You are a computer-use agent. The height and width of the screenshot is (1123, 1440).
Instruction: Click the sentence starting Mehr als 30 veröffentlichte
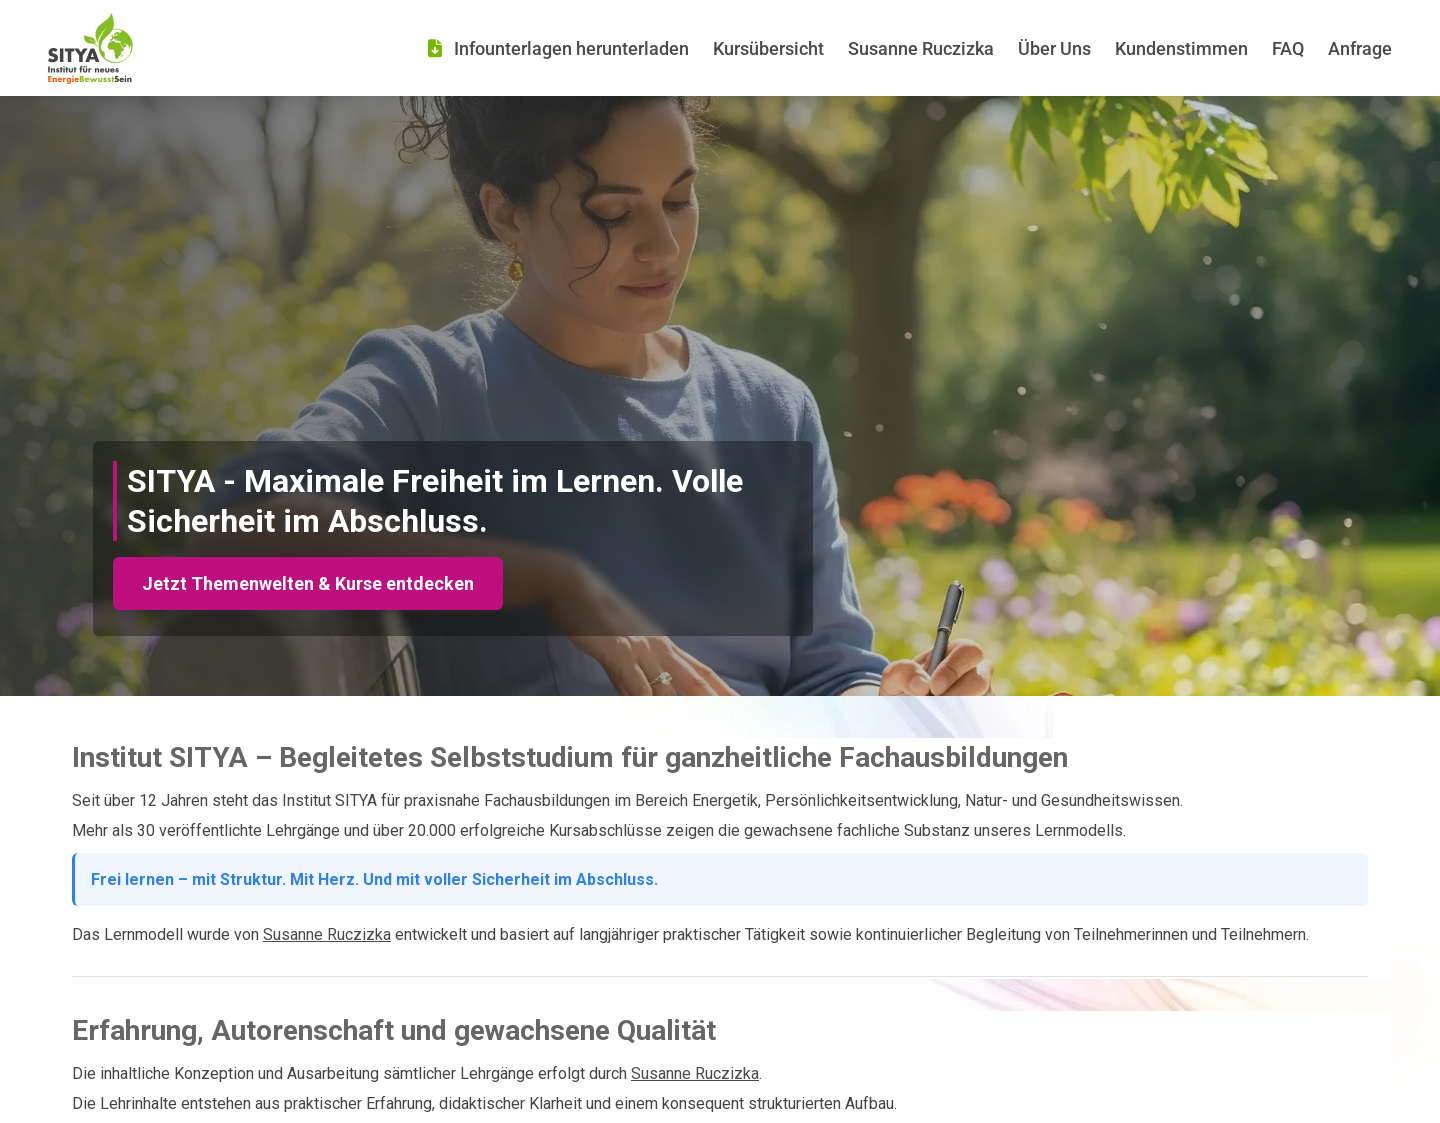pyautogui.click(x=599, y=831)
